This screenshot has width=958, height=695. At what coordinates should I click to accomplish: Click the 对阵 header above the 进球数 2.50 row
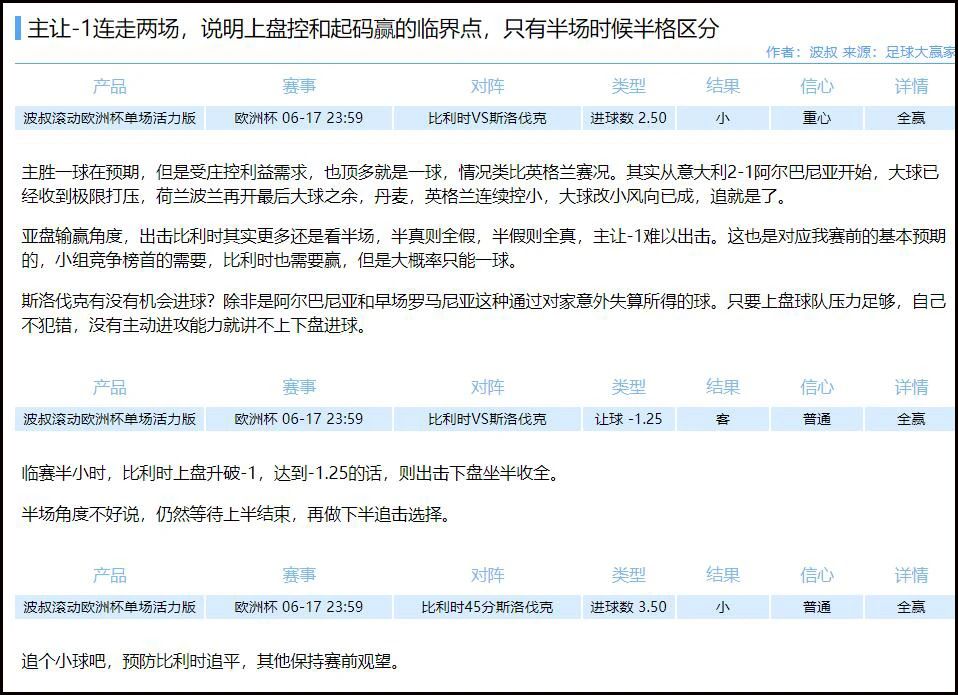coord(487,86)
